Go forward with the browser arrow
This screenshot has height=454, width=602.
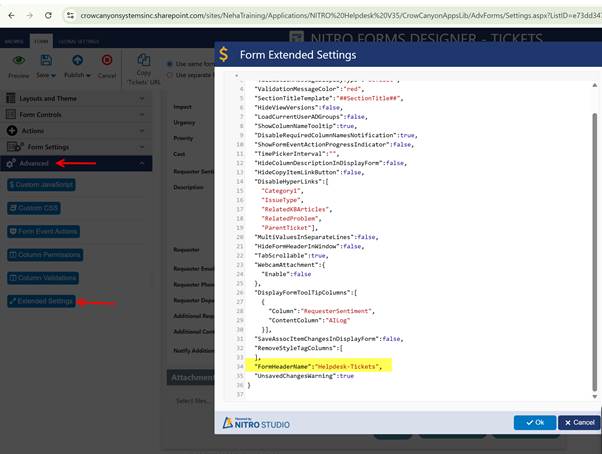click(30, 16)
